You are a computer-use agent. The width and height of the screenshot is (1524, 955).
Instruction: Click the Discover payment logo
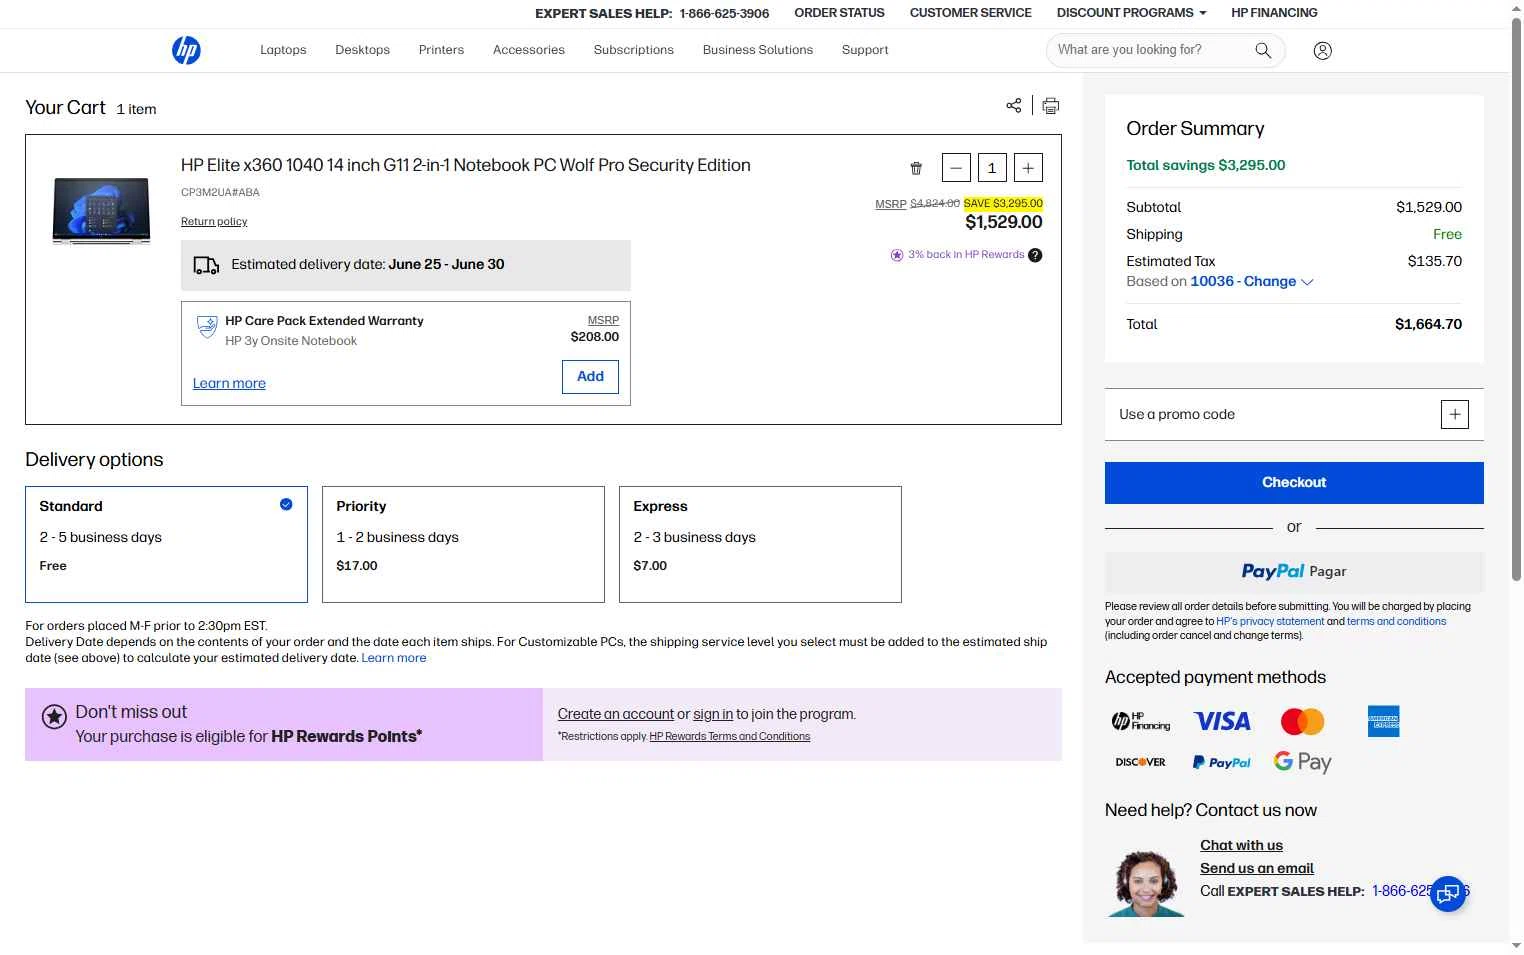[x=1140, y=762]
